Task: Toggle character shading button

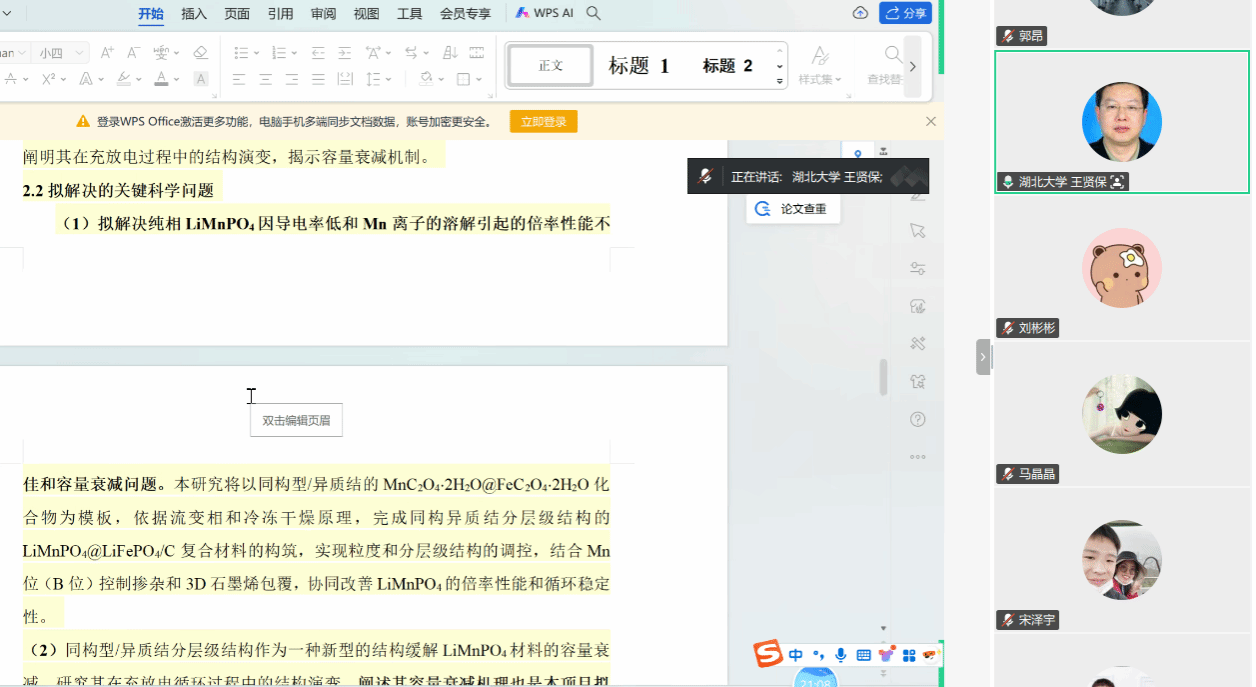Action: 201,79
